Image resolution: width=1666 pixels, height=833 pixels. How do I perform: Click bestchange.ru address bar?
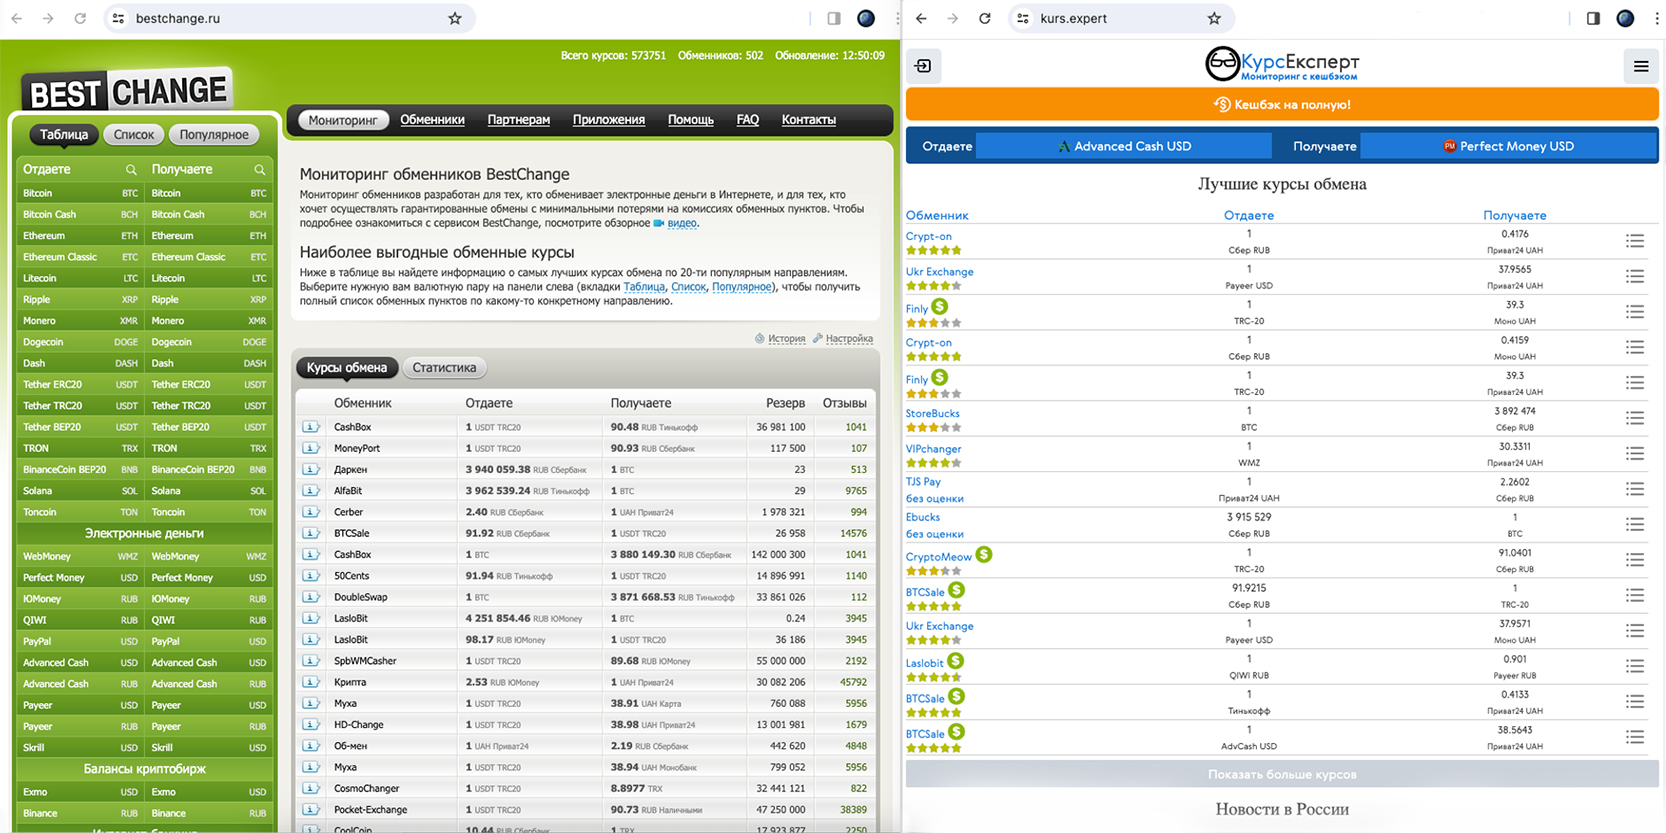(x=290, y=18)
